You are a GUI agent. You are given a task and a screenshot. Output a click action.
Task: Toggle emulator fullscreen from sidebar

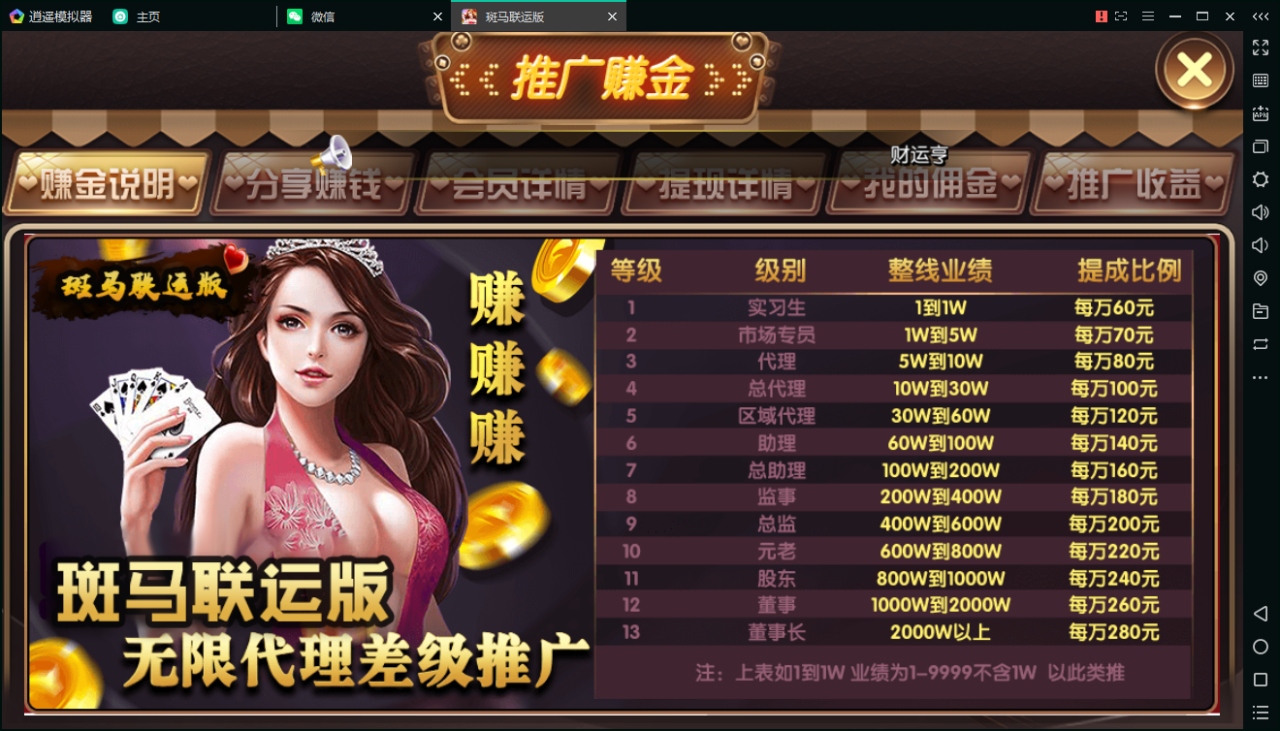click(x=1260, y=47)
